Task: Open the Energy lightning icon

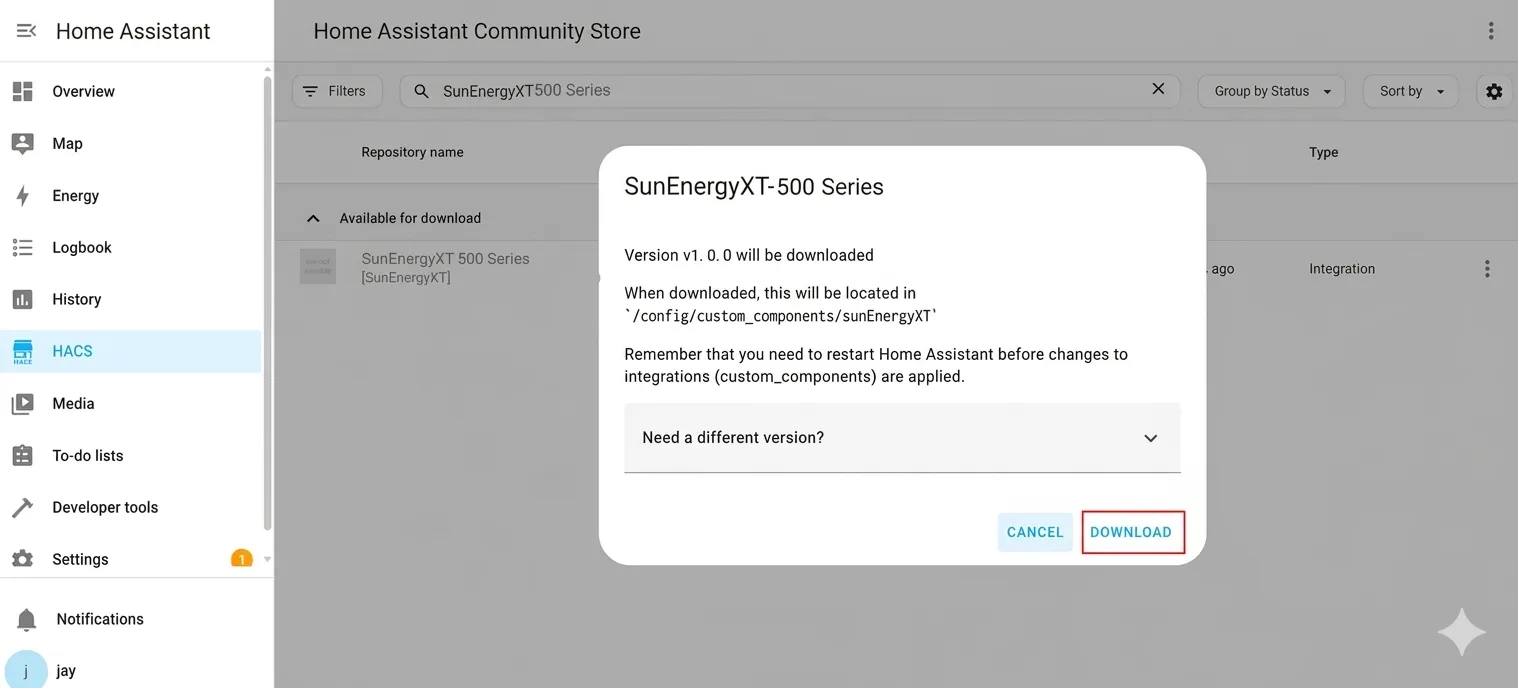Action: pyautogui.click(x=23, y=196)
